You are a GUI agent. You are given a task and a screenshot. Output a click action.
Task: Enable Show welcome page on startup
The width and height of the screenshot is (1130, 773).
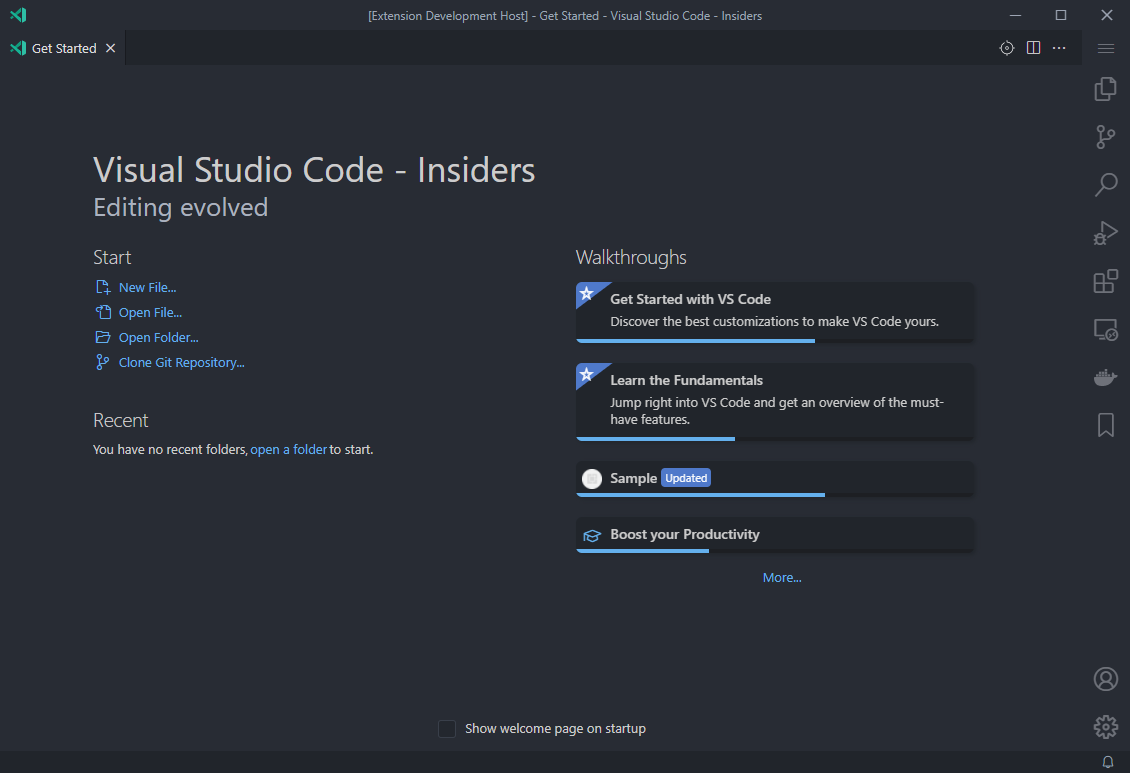pyautogui.click(x=447, y=729)
